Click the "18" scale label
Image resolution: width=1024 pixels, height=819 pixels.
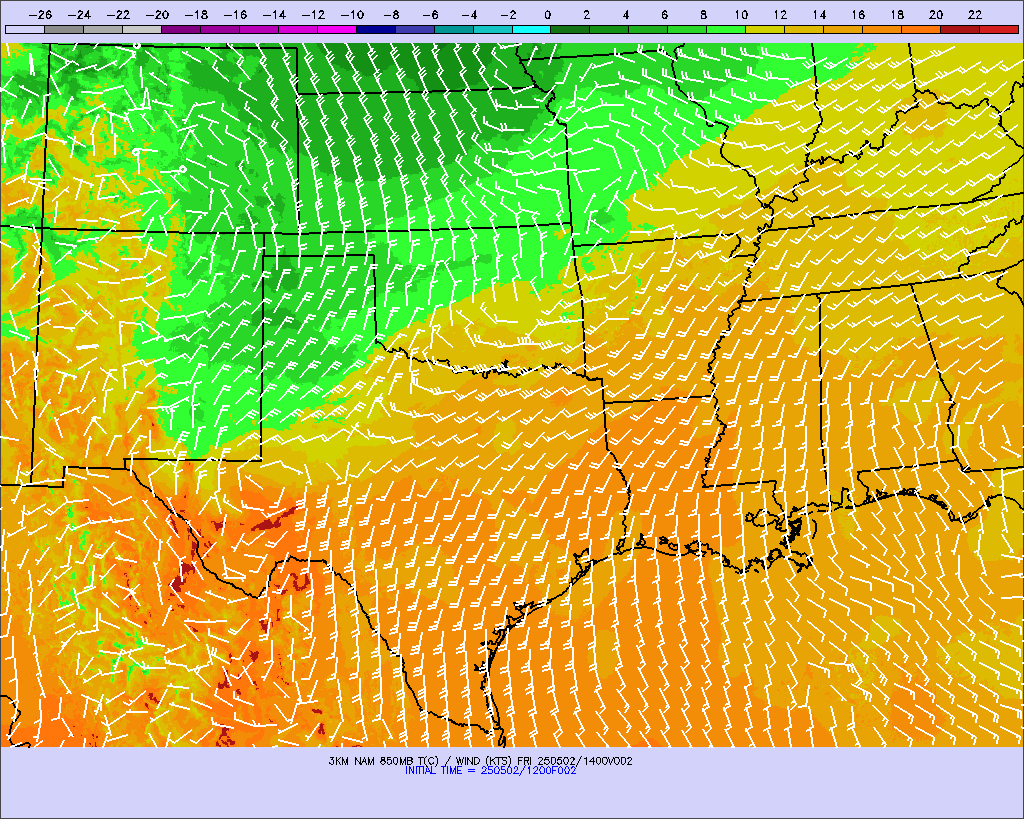(x=897, y=14)
